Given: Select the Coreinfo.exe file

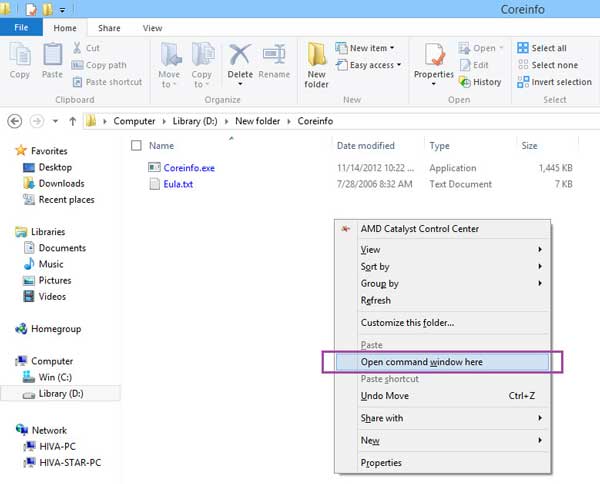Looking at the screenshot, I should [188, 168].
